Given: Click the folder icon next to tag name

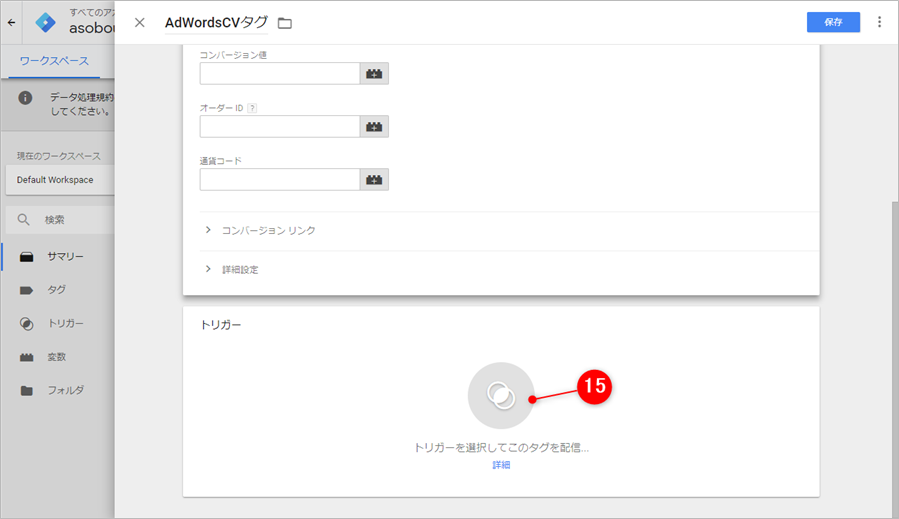Looking at the screenshot, I should 284,23.
